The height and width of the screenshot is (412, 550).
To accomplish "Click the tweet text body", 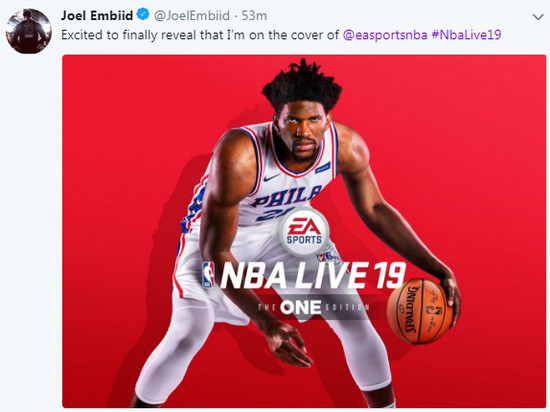I will tap(281, 35).
